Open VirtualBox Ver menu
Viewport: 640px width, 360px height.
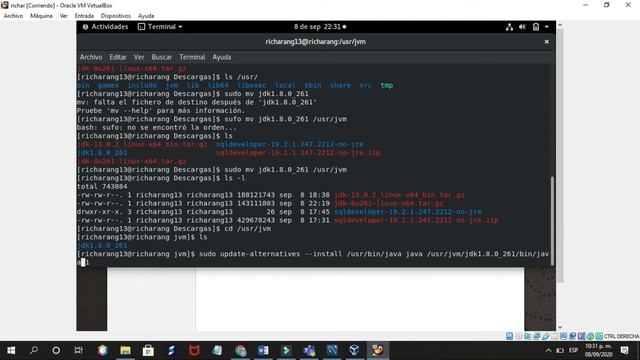click(x=64, y=16)
